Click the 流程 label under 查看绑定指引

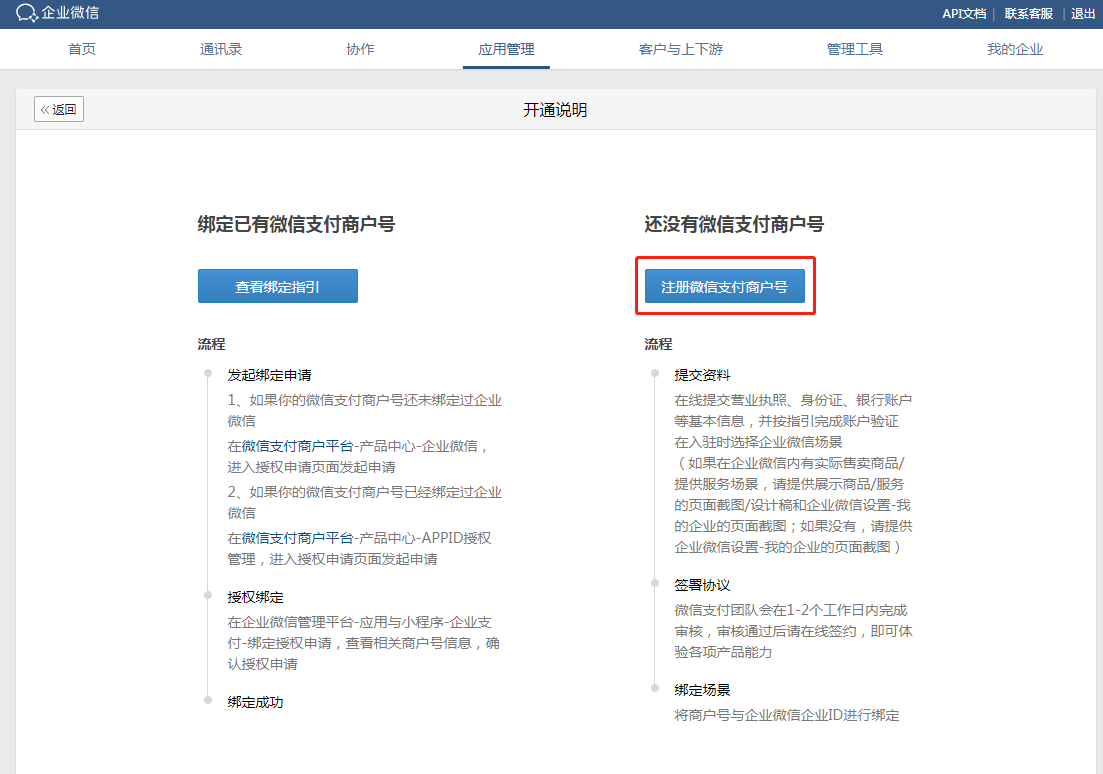click(211, 344)
